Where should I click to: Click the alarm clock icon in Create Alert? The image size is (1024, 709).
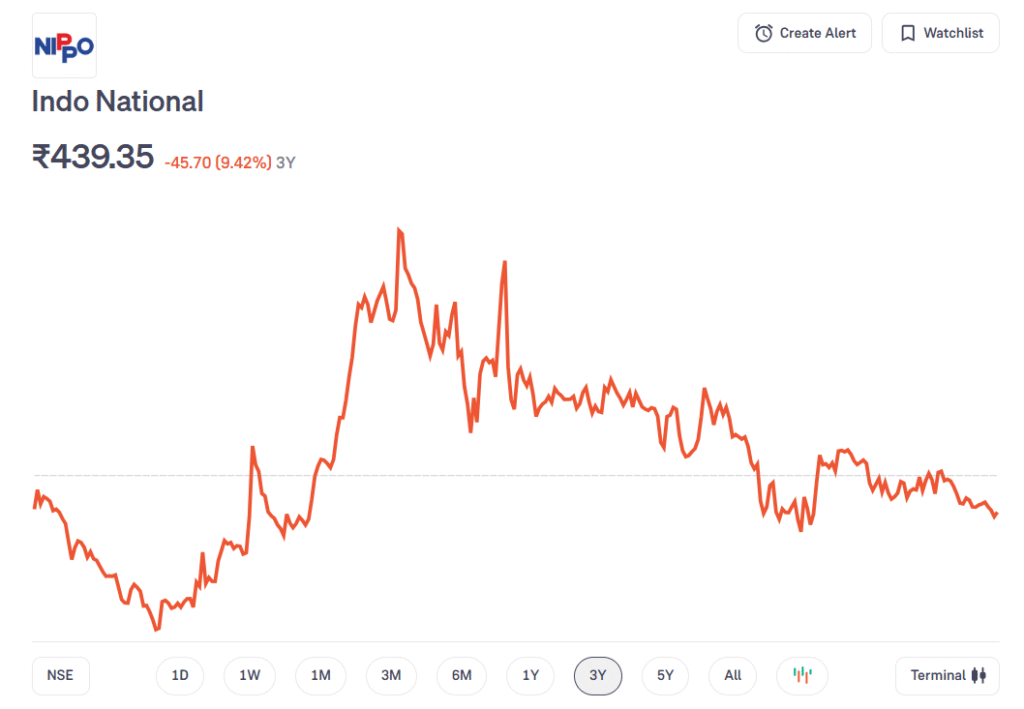coord(763,33)
